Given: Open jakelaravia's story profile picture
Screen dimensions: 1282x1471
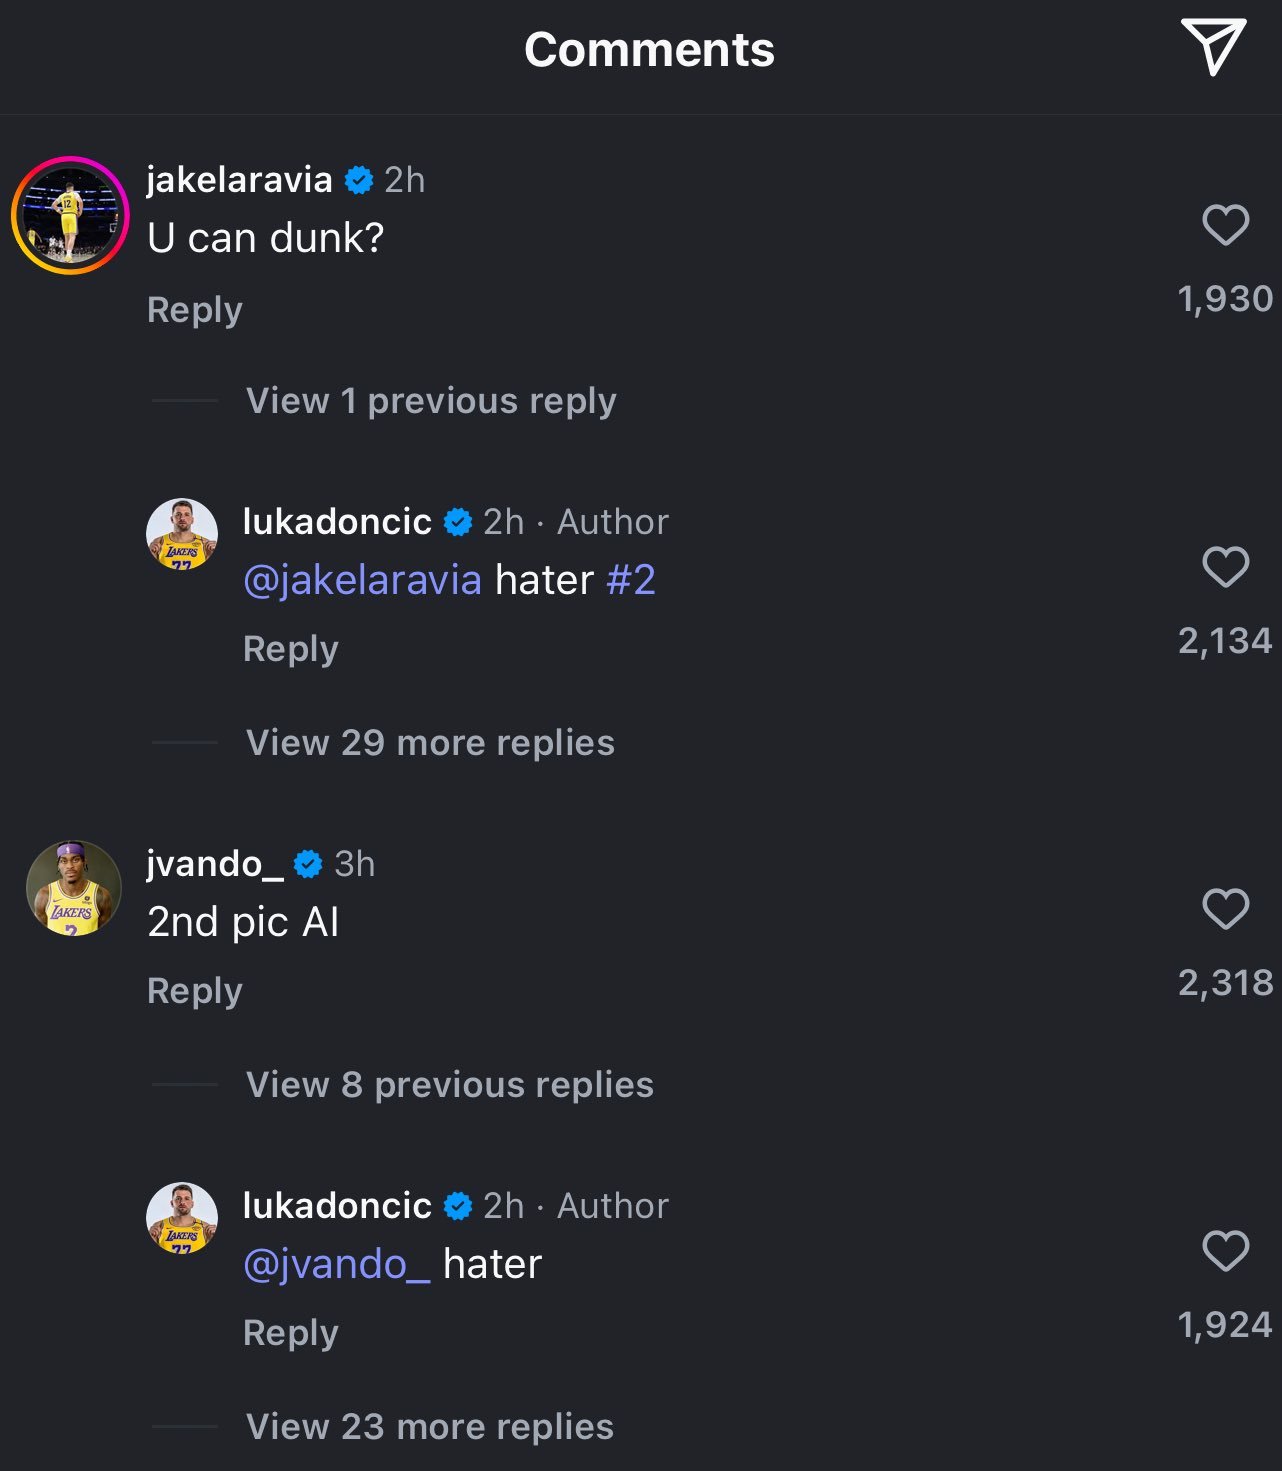Looking at the screenshot, I should 70,215.
